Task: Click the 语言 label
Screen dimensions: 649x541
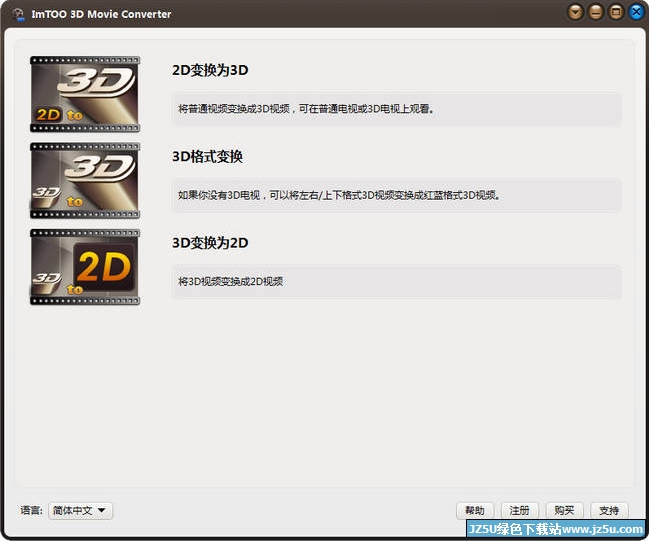Action: 31,510
